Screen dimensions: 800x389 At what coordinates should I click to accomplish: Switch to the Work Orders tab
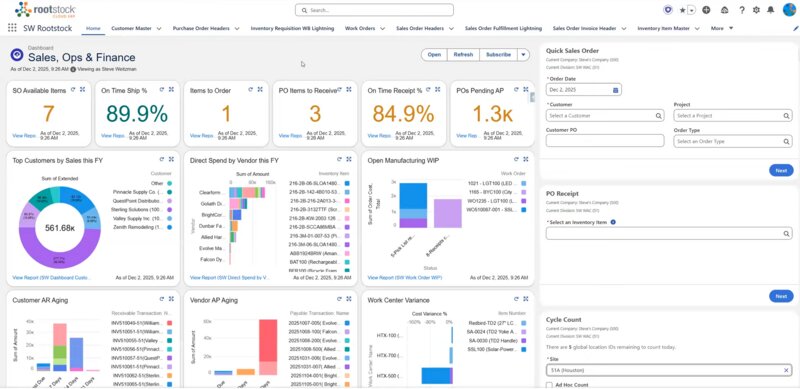(x=360, y=29)
